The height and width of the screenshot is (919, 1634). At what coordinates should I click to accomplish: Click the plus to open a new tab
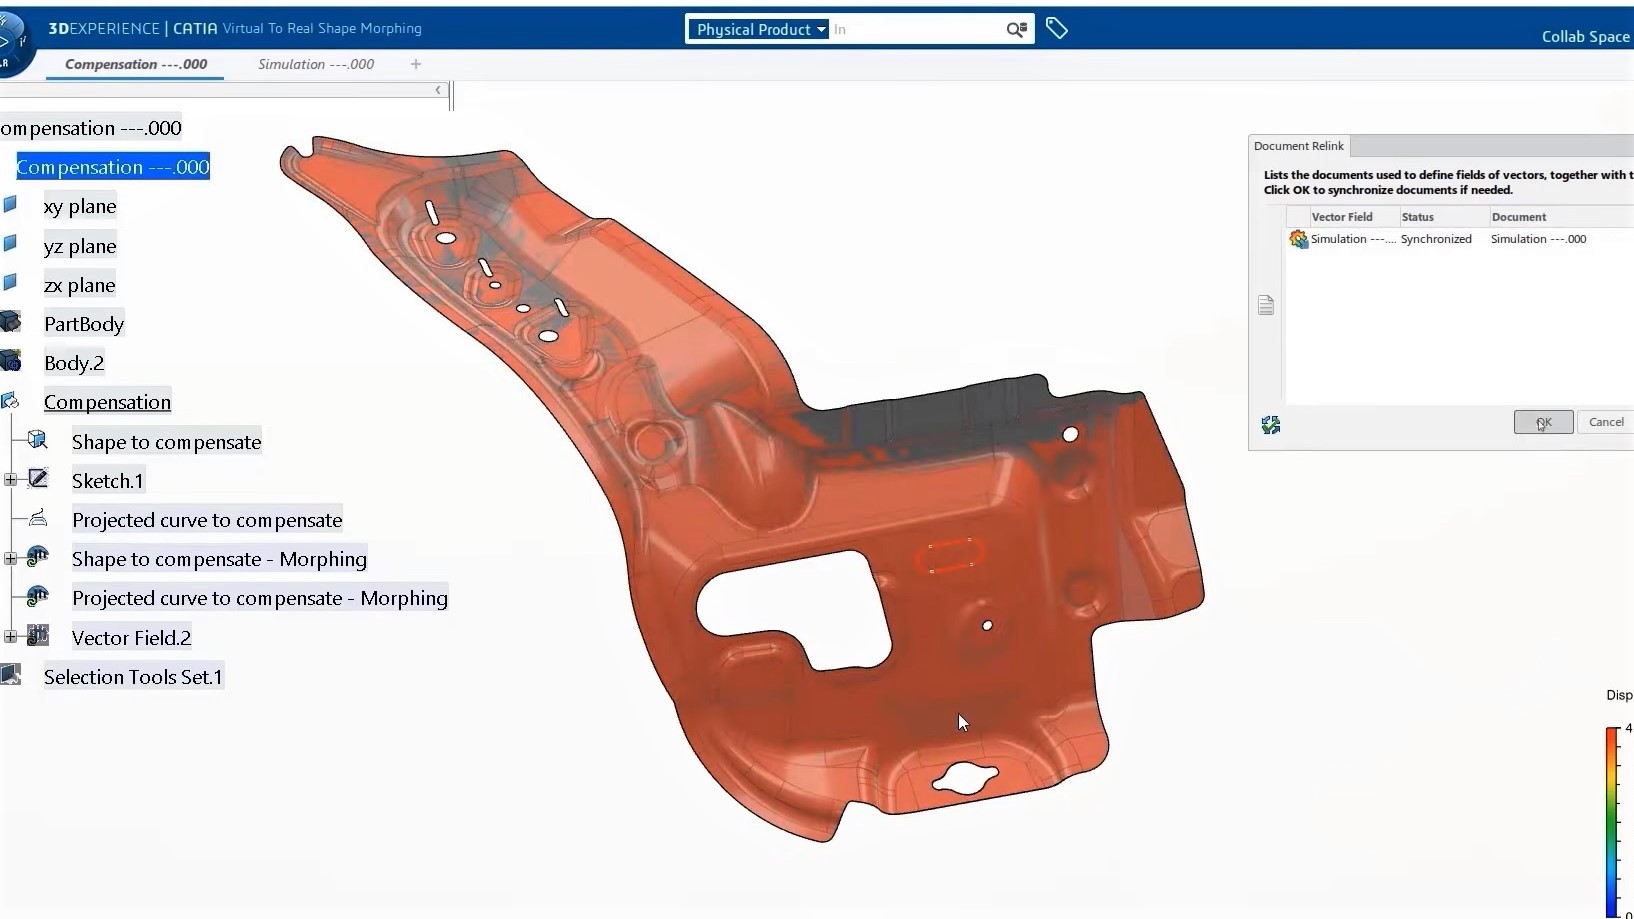coord(416,64)
